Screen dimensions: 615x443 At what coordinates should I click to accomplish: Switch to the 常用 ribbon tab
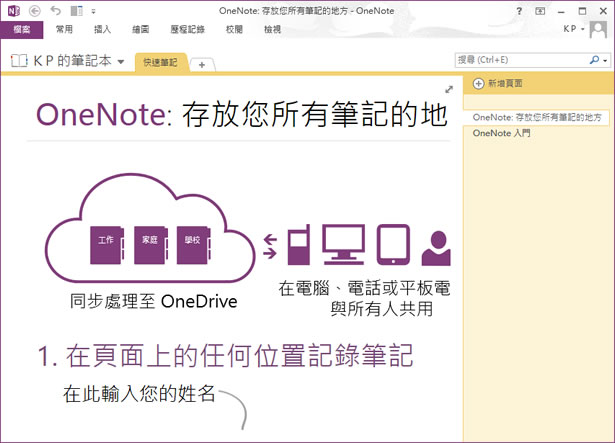tap(64, 29)
